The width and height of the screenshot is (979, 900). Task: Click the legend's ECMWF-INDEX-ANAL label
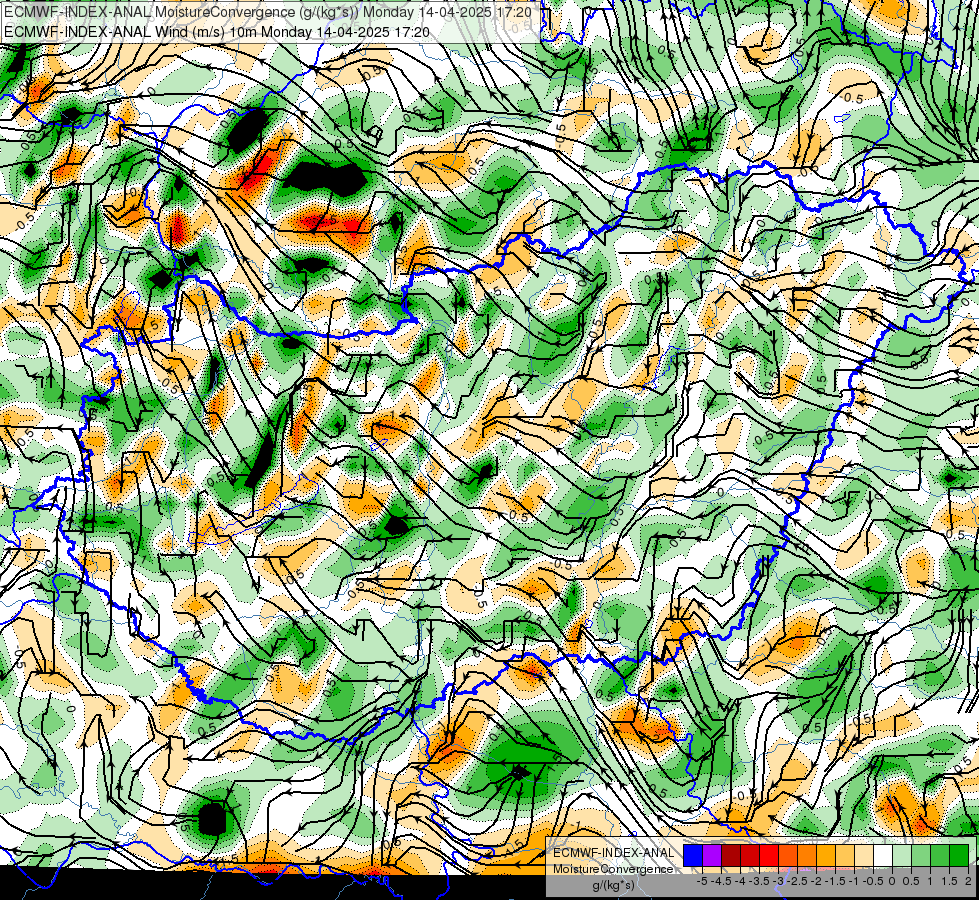pyautogui.click(x=613, y=853)
